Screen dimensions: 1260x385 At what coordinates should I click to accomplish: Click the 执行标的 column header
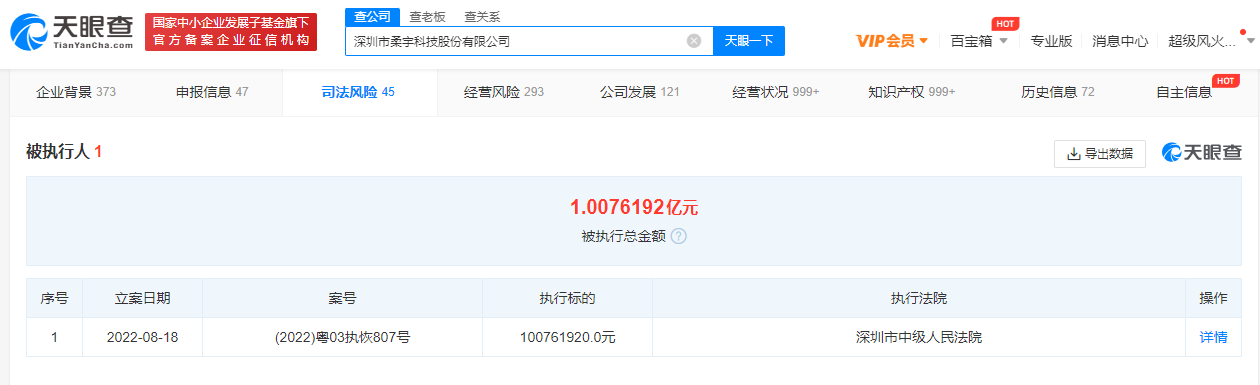567,298
